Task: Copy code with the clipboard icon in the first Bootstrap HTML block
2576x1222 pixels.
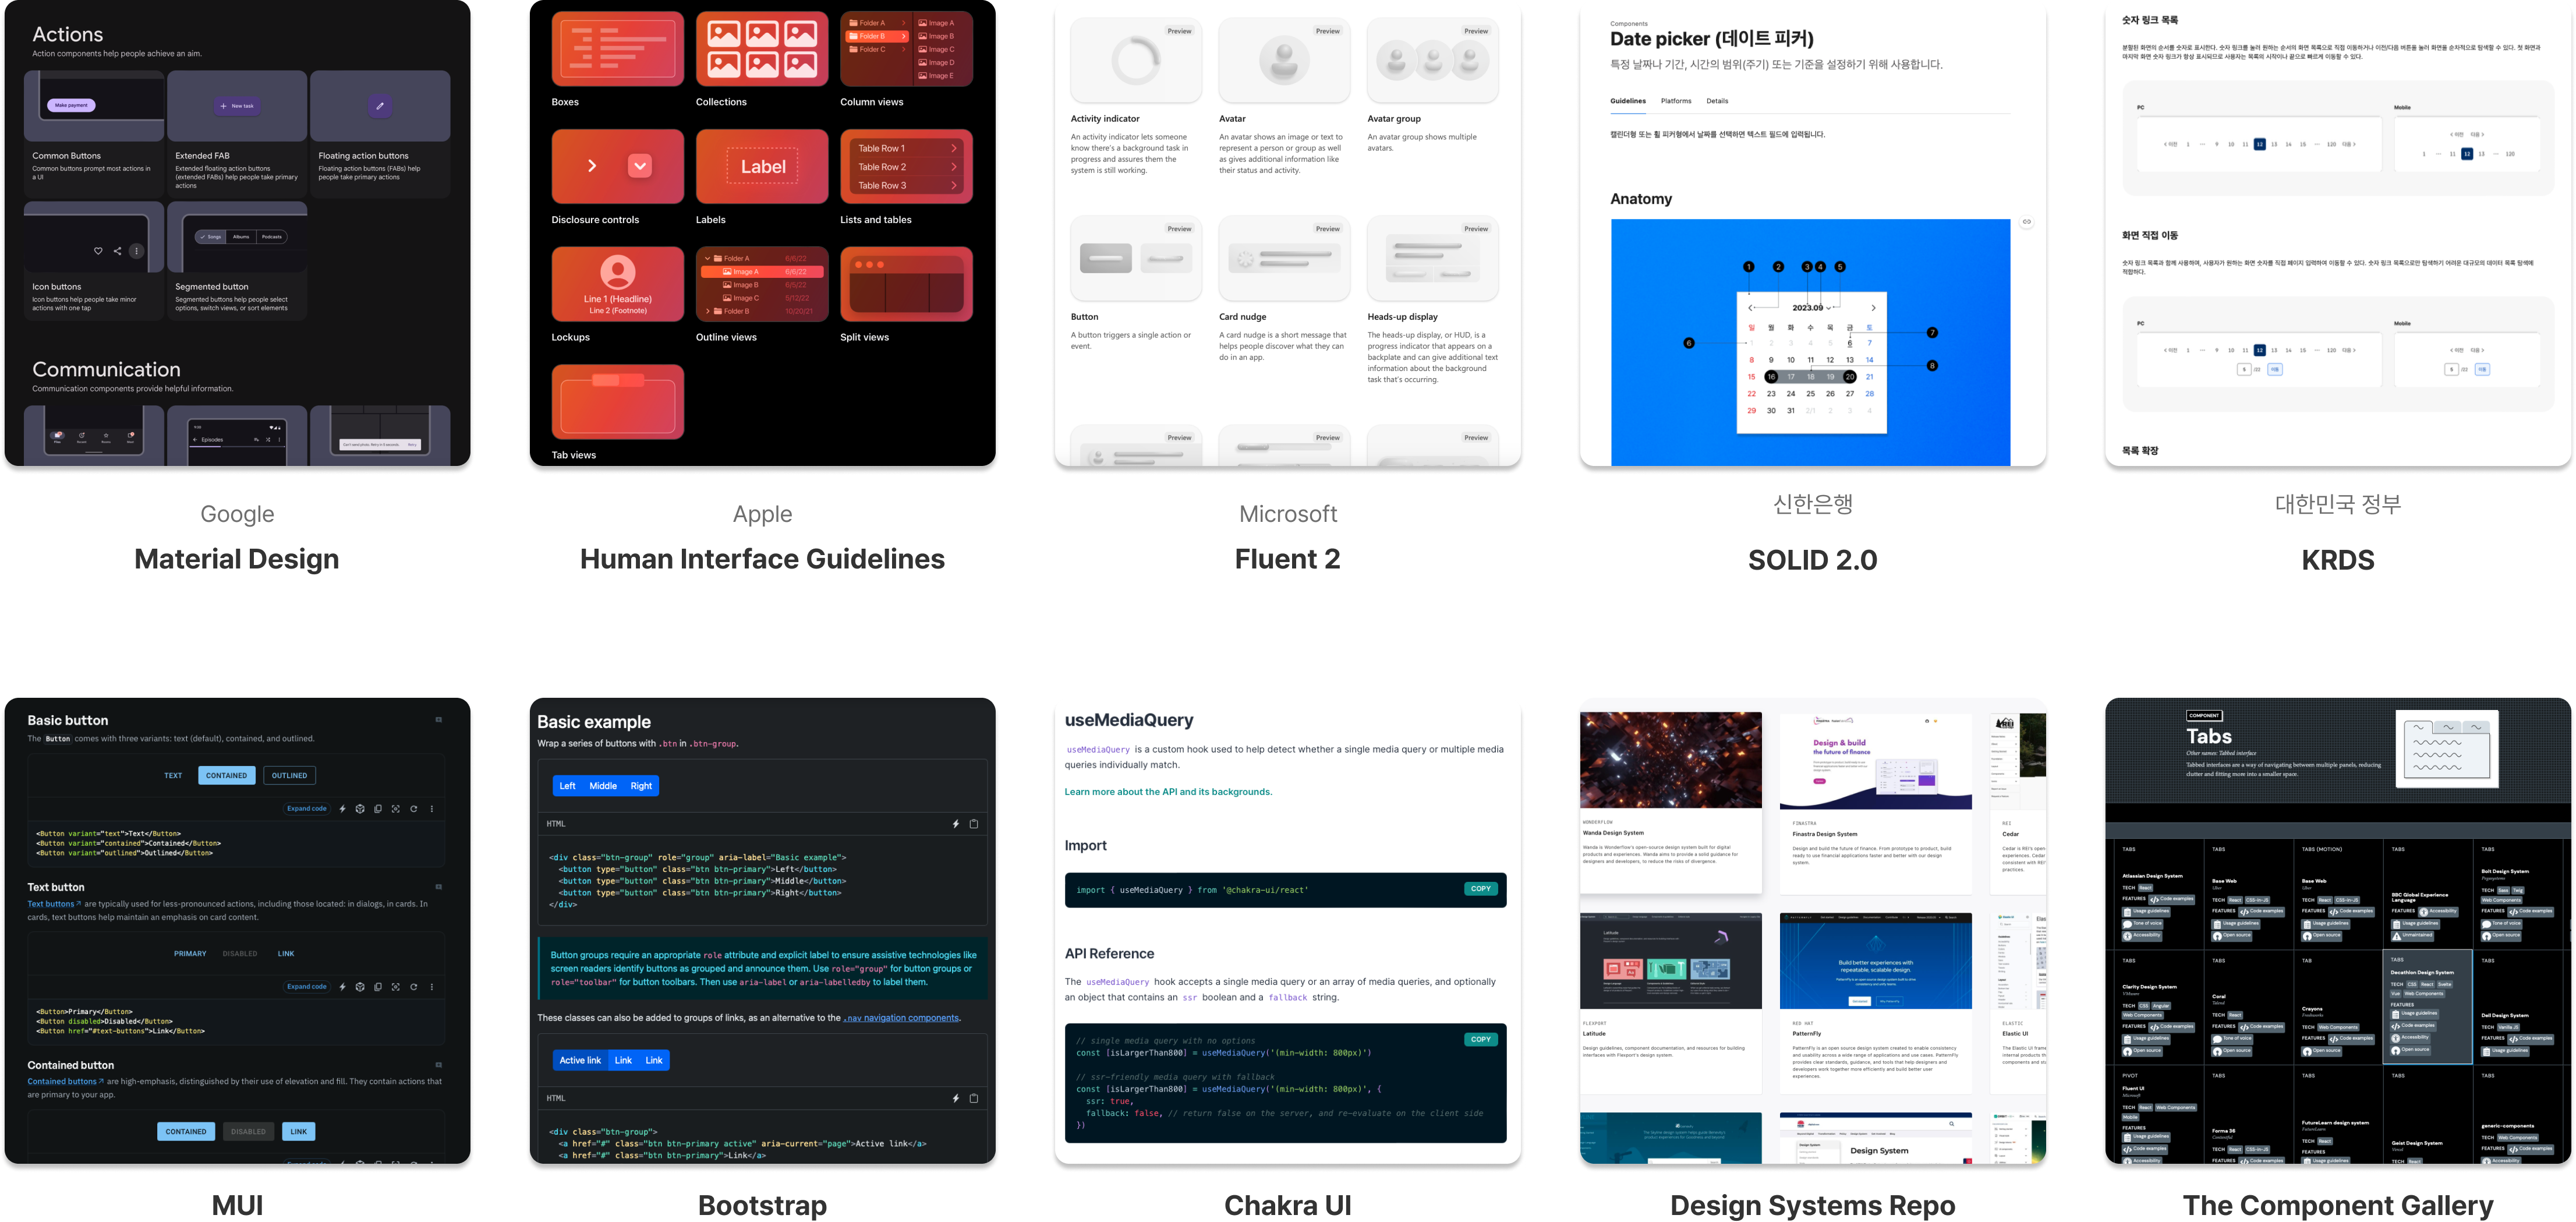Action: tap(974, 824)
